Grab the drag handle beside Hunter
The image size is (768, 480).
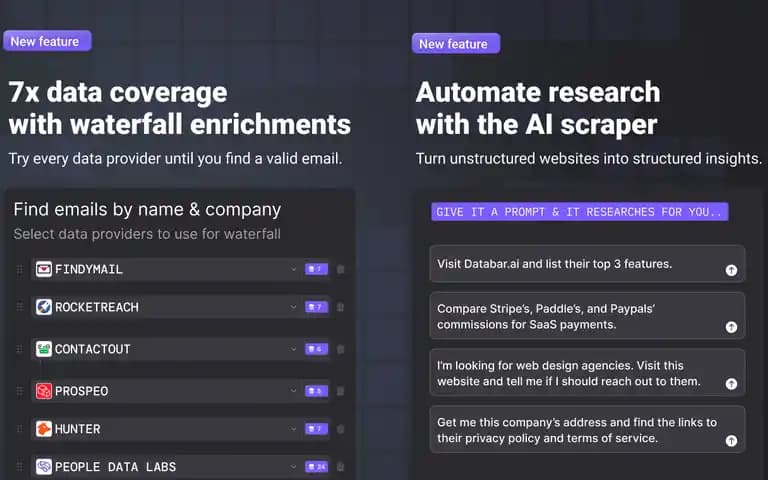(20, 429)
